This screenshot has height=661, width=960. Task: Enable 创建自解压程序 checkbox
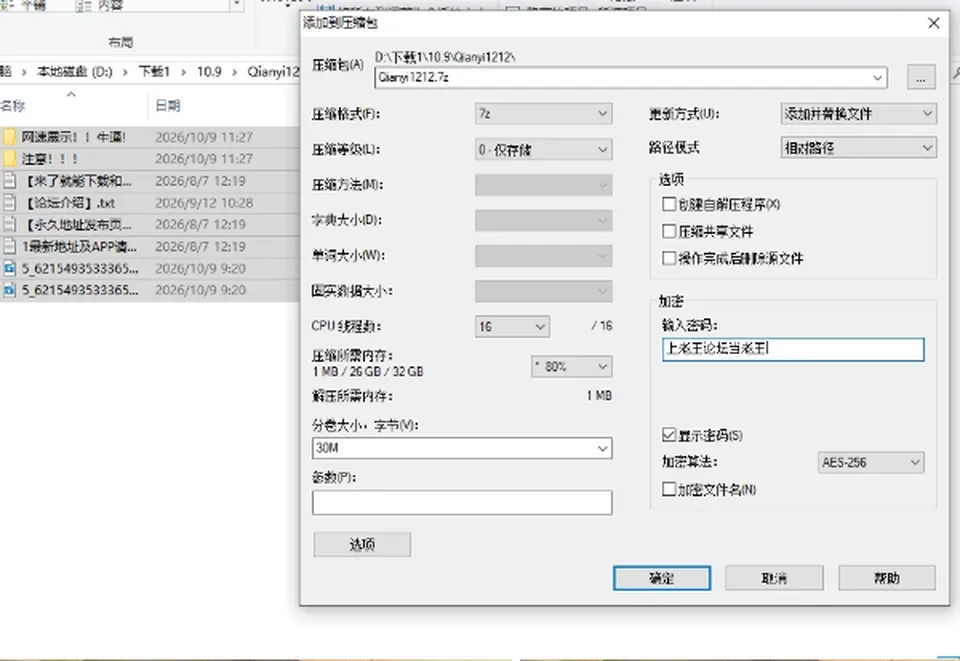tap(669, 204)
